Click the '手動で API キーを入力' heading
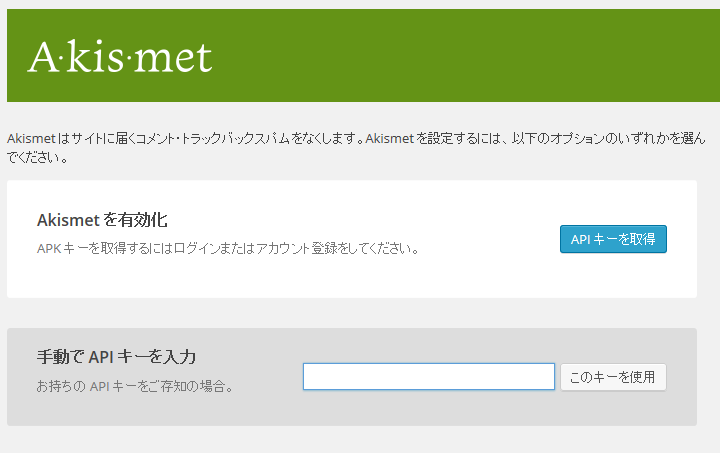 [x=116, y=356]
